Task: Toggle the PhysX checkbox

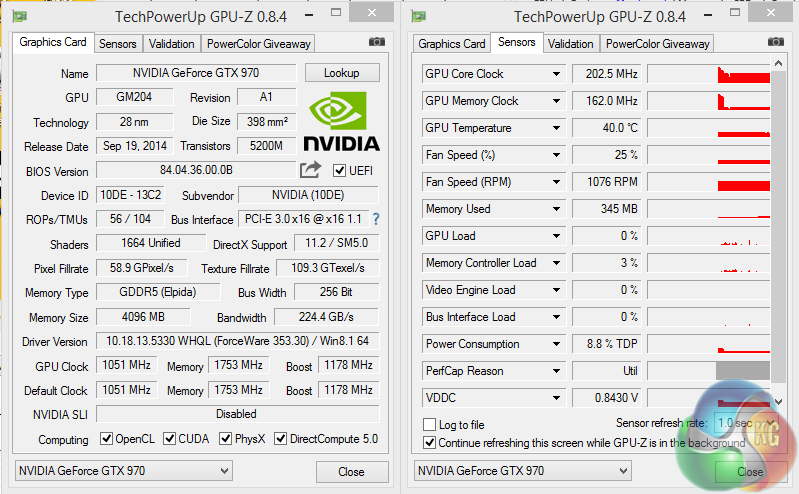Action: (x=224, y=439)
